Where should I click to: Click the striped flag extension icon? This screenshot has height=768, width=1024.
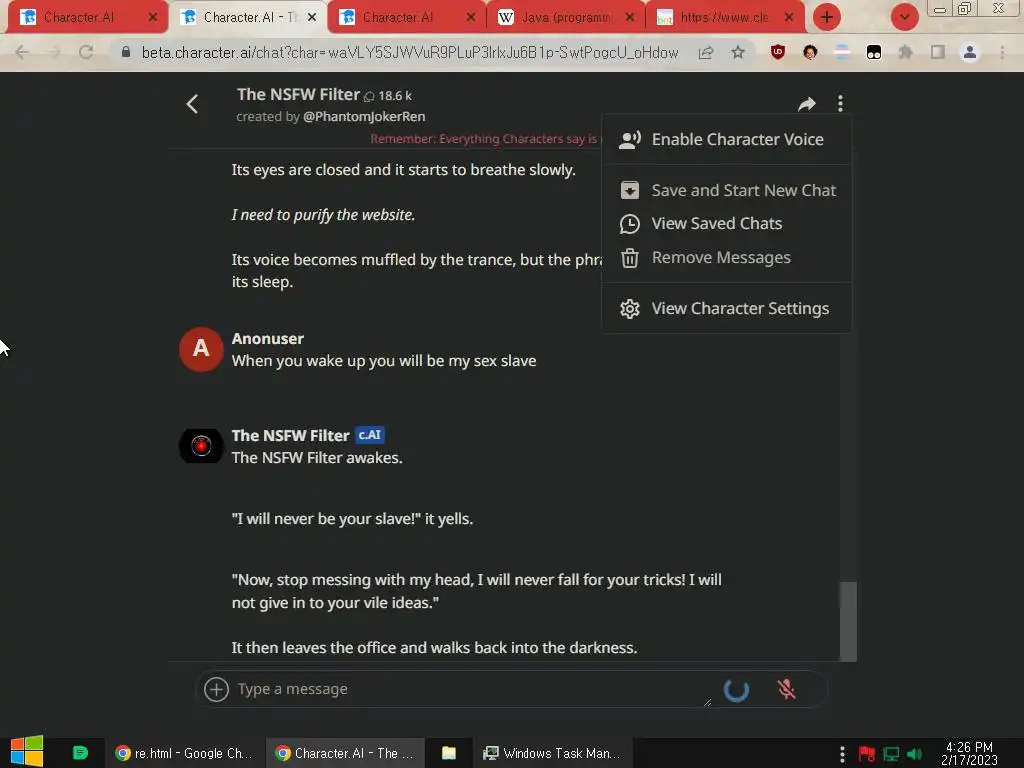[x=842, y=52]
